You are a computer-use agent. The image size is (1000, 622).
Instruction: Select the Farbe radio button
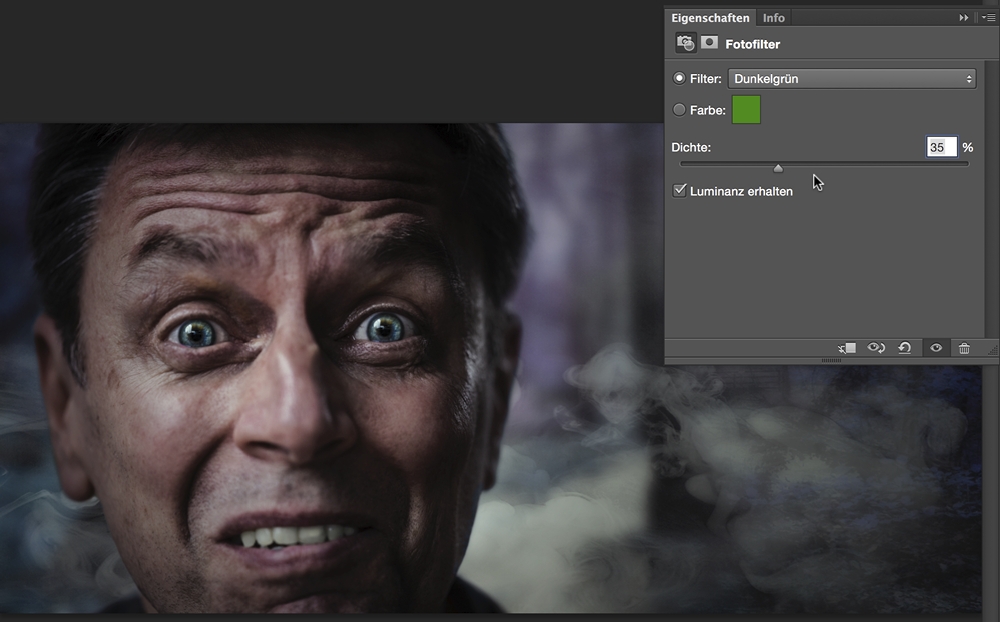click(679, 110)
